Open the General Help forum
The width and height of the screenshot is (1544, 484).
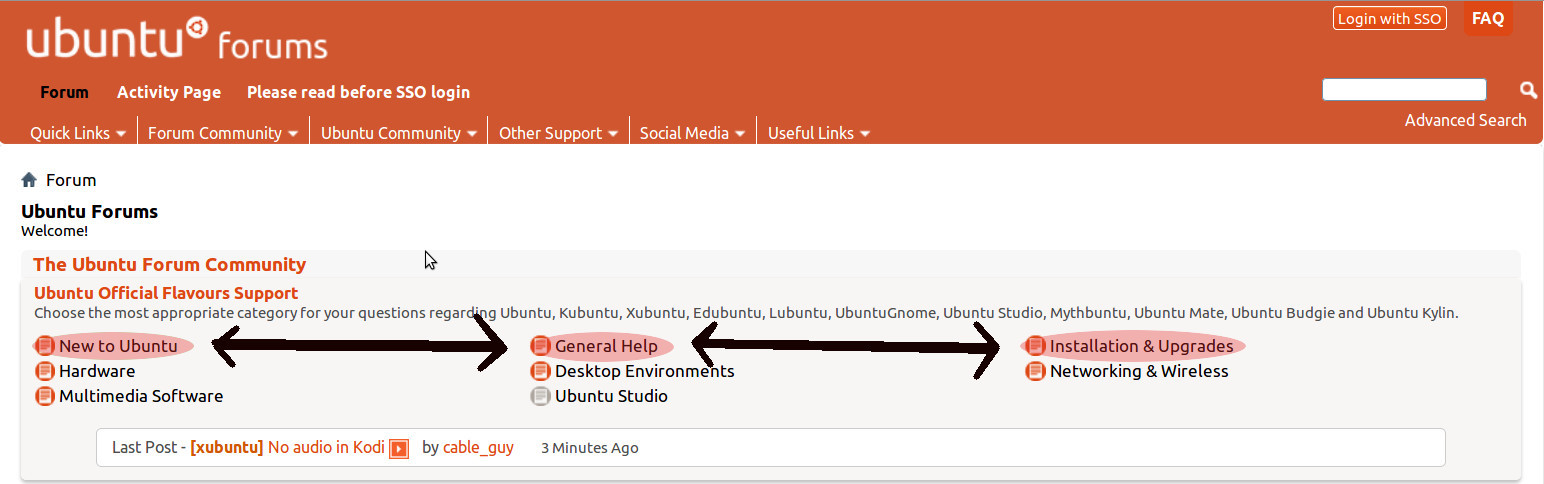pyautogui.click(x=606, y=346)
